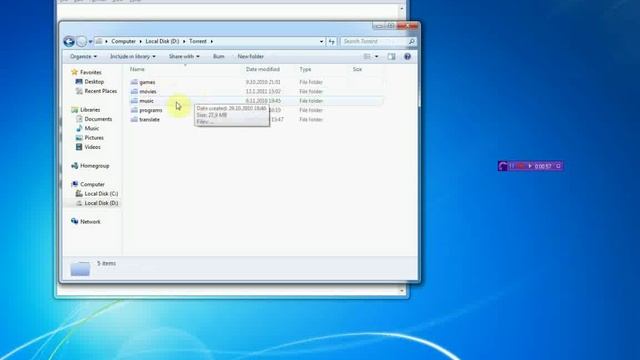Sort by the Name column header

(137, 69)
